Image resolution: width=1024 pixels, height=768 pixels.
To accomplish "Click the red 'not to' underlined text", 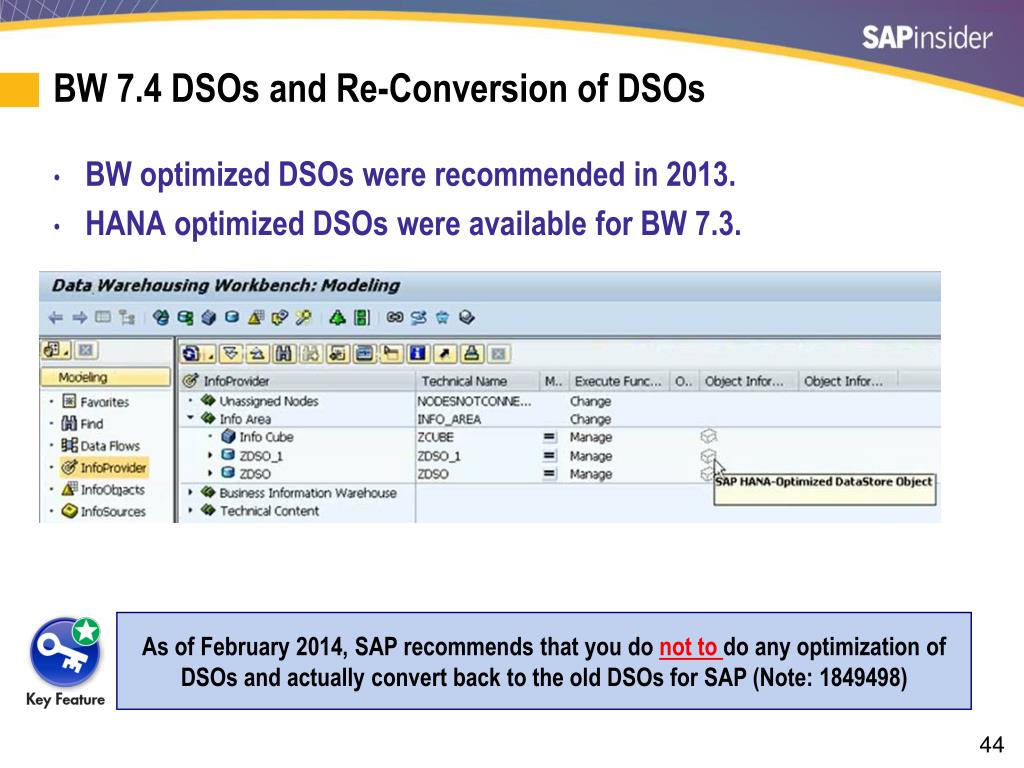I will click(x=689, y=647).
